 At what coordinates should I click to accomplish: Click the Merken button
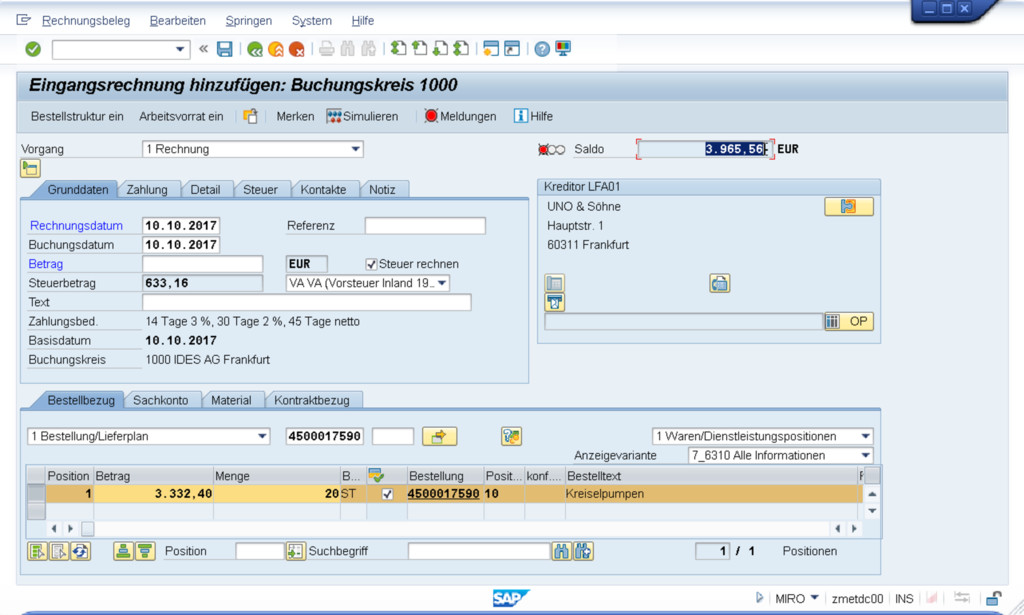click(295, 116)
